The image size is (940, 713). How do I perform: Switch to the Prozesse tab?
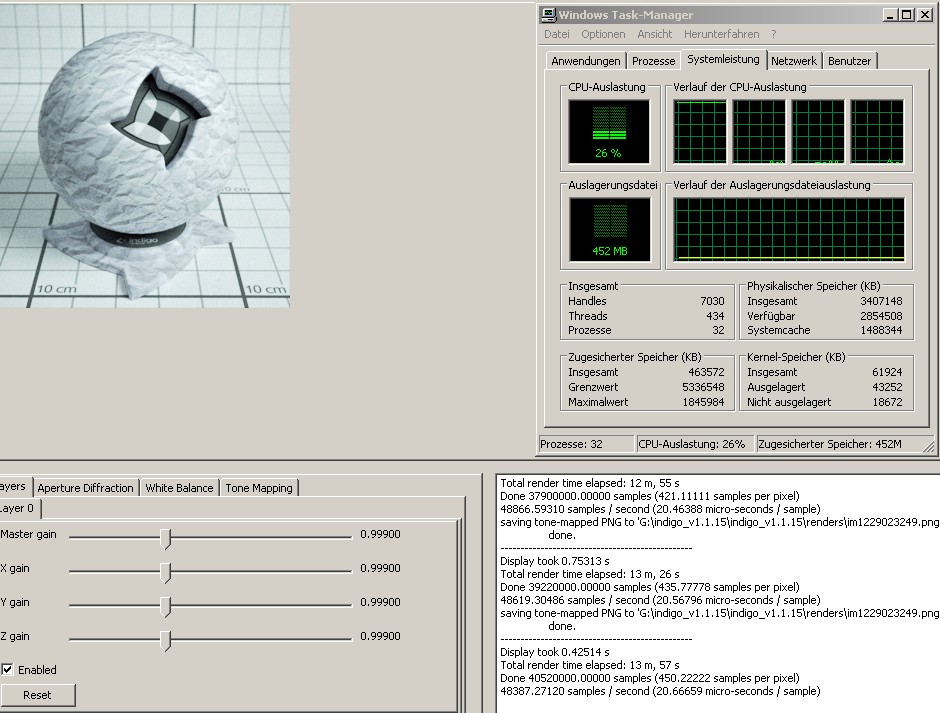click(653, 61)
